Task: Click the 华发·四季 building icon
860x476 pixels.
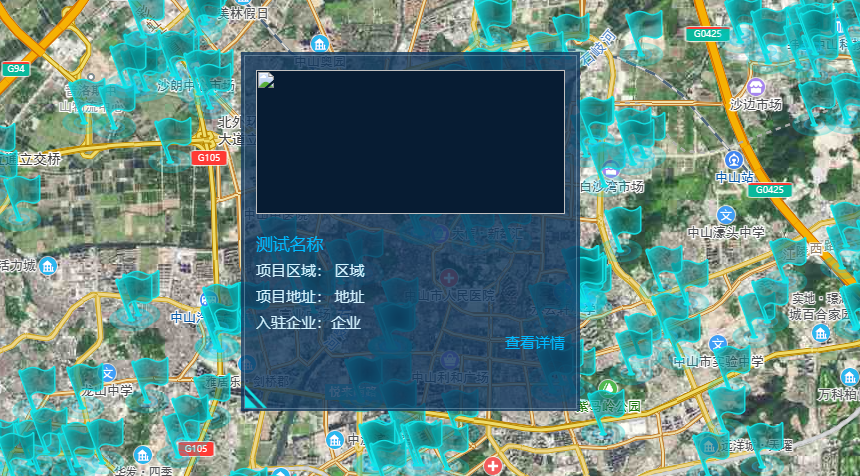Action: (143, 455)
